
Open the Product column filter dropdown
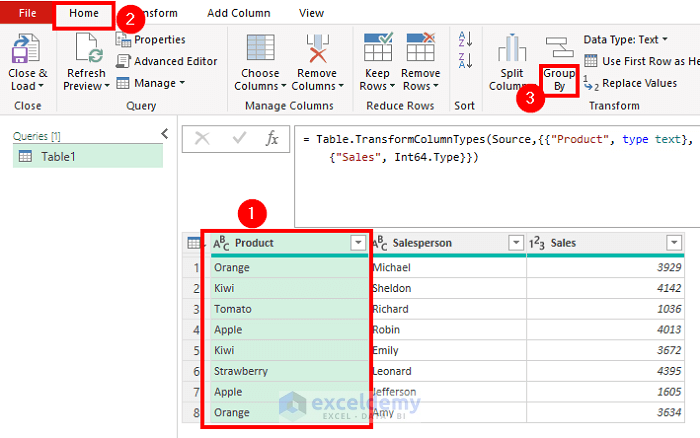[x=358, y=243]
